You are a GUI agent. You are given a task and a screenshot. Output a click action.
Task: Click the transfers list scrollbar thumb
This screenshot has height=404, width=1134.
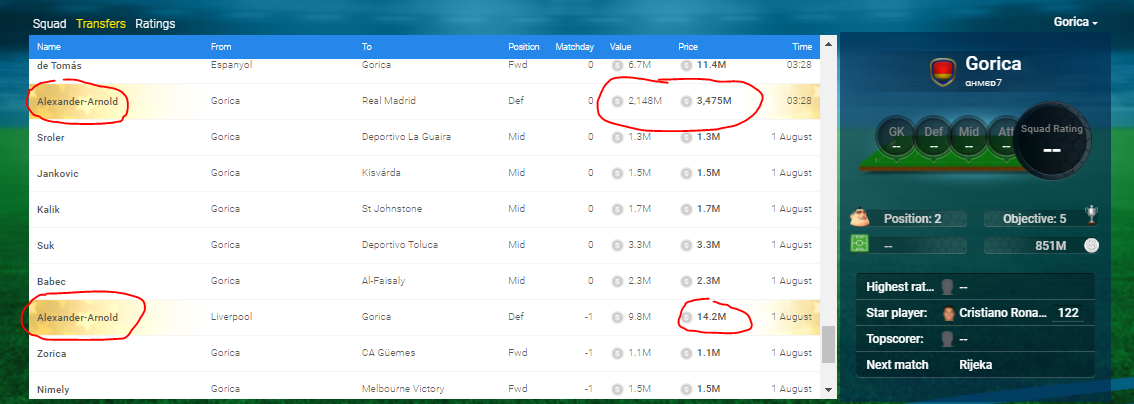click(828, 345)
